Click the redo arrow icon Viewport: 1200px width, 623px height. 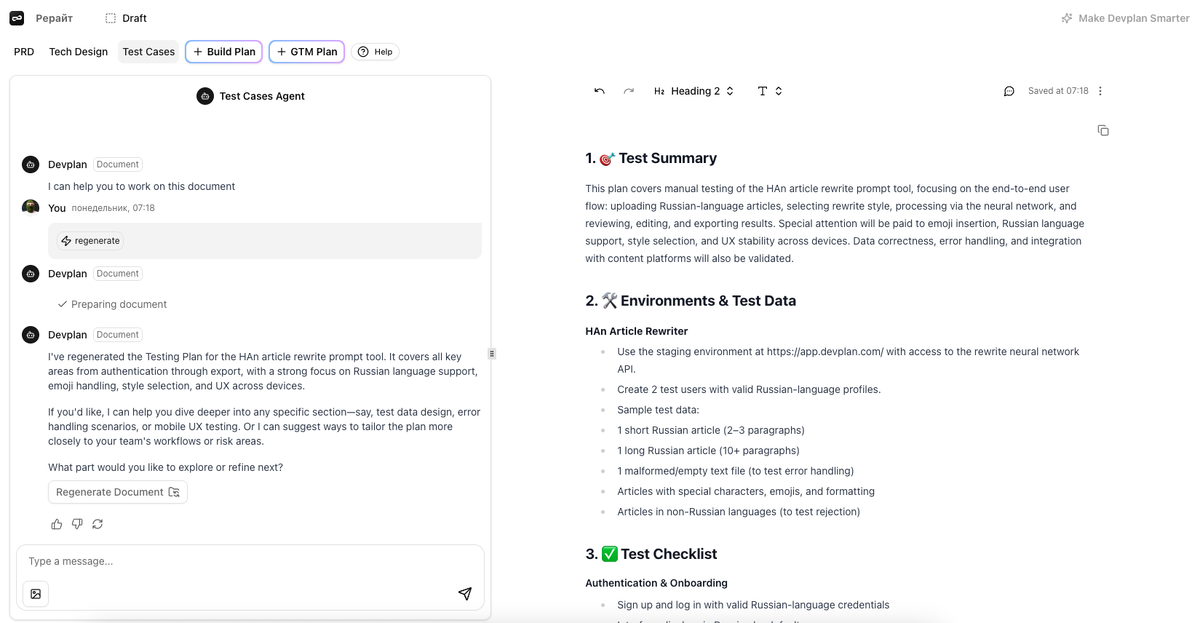point(628,91)
